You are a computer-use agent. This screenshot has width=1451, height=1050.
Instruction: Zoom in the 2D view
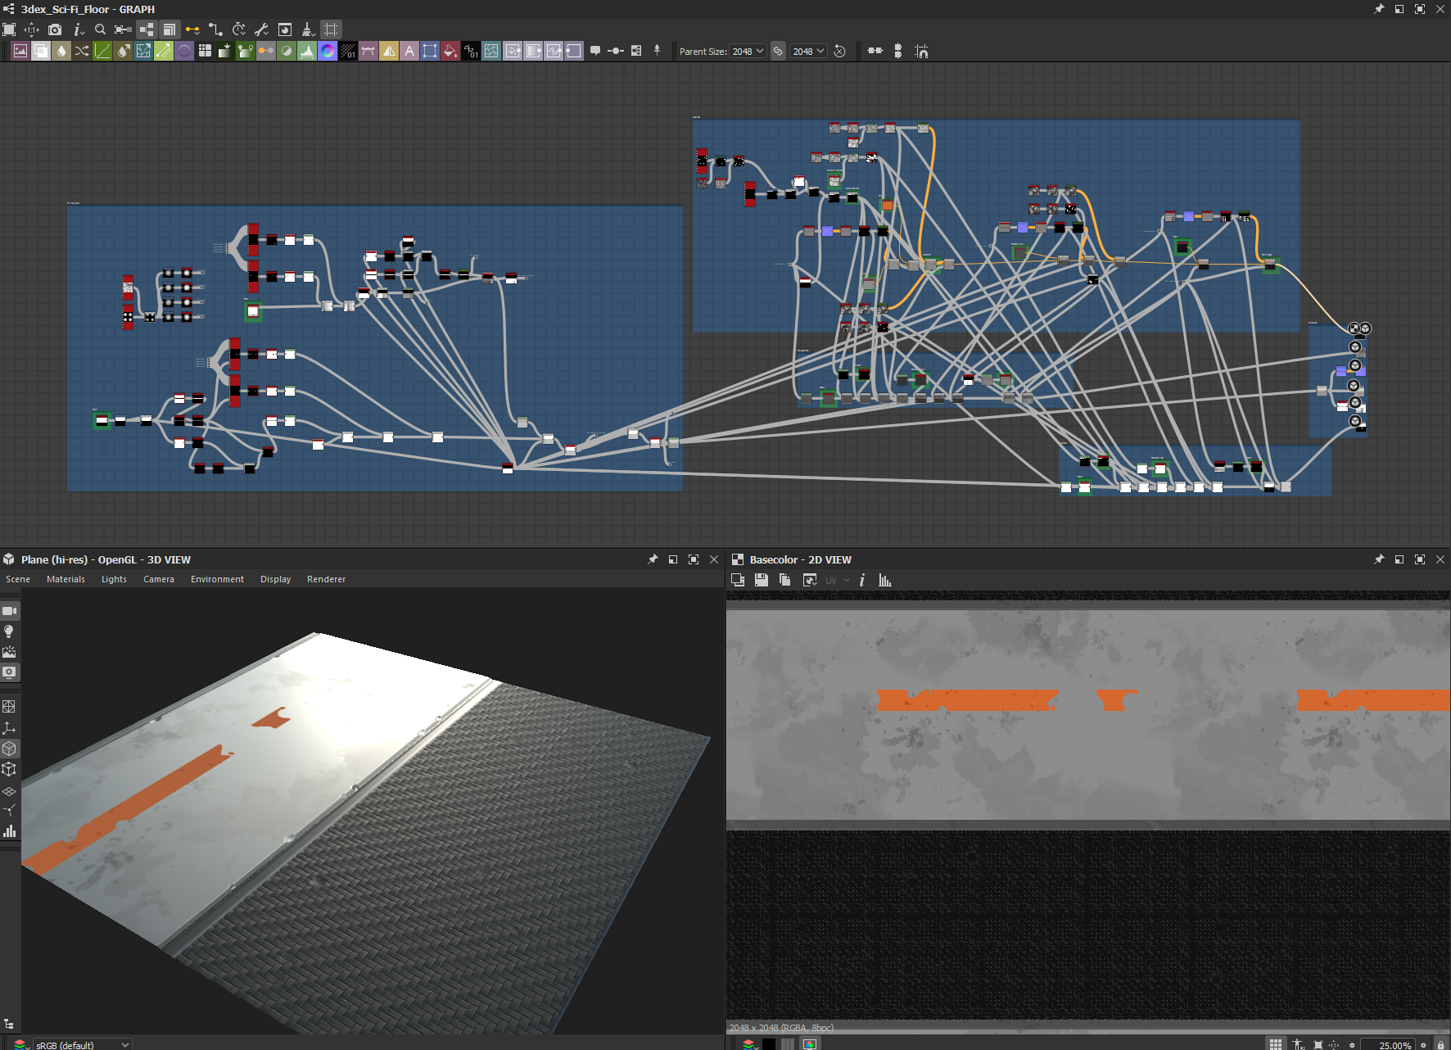tap(1423, 1044)
